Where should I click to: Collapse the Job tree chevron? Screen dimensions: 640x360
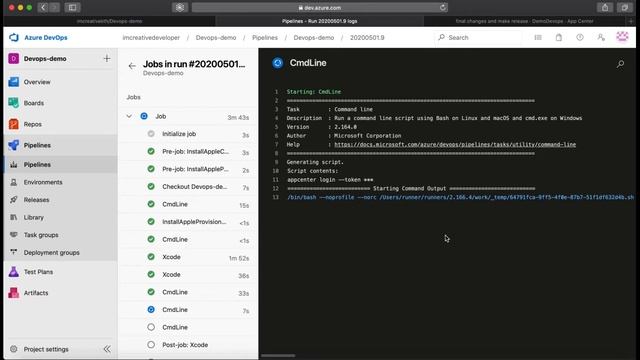tap(129, 116)
